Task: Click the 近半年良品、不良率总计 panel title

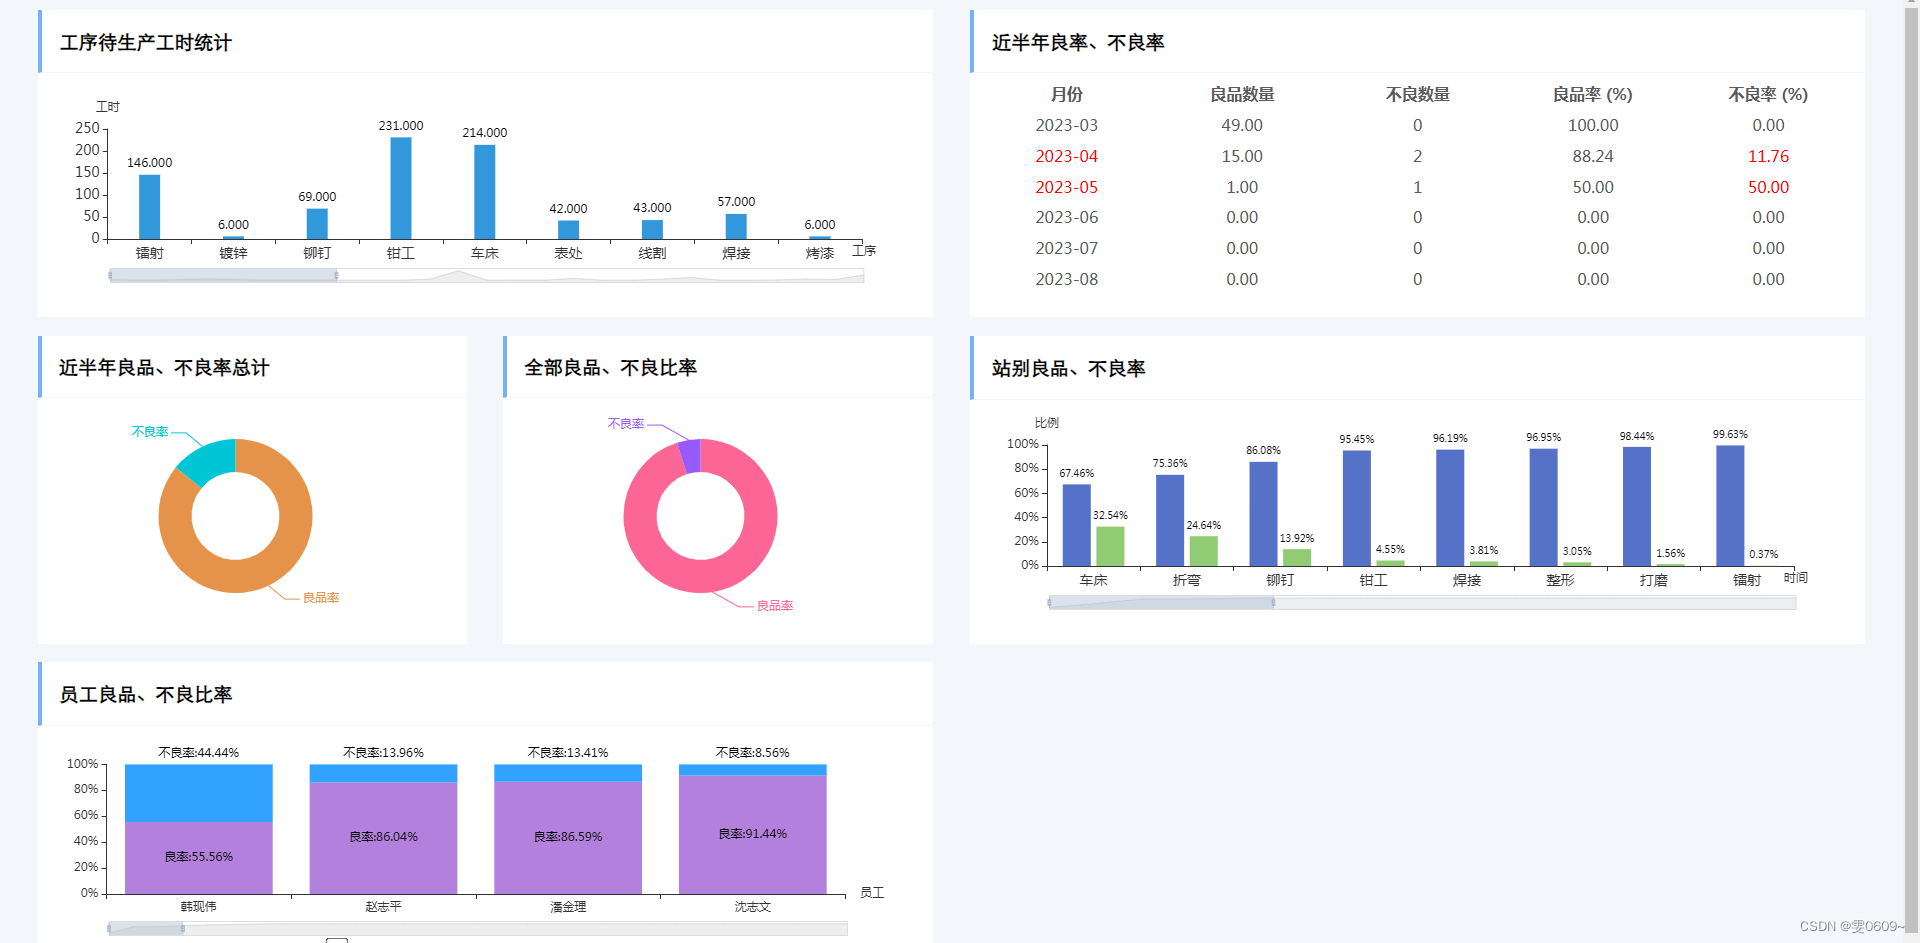Action: pos(162,368)
